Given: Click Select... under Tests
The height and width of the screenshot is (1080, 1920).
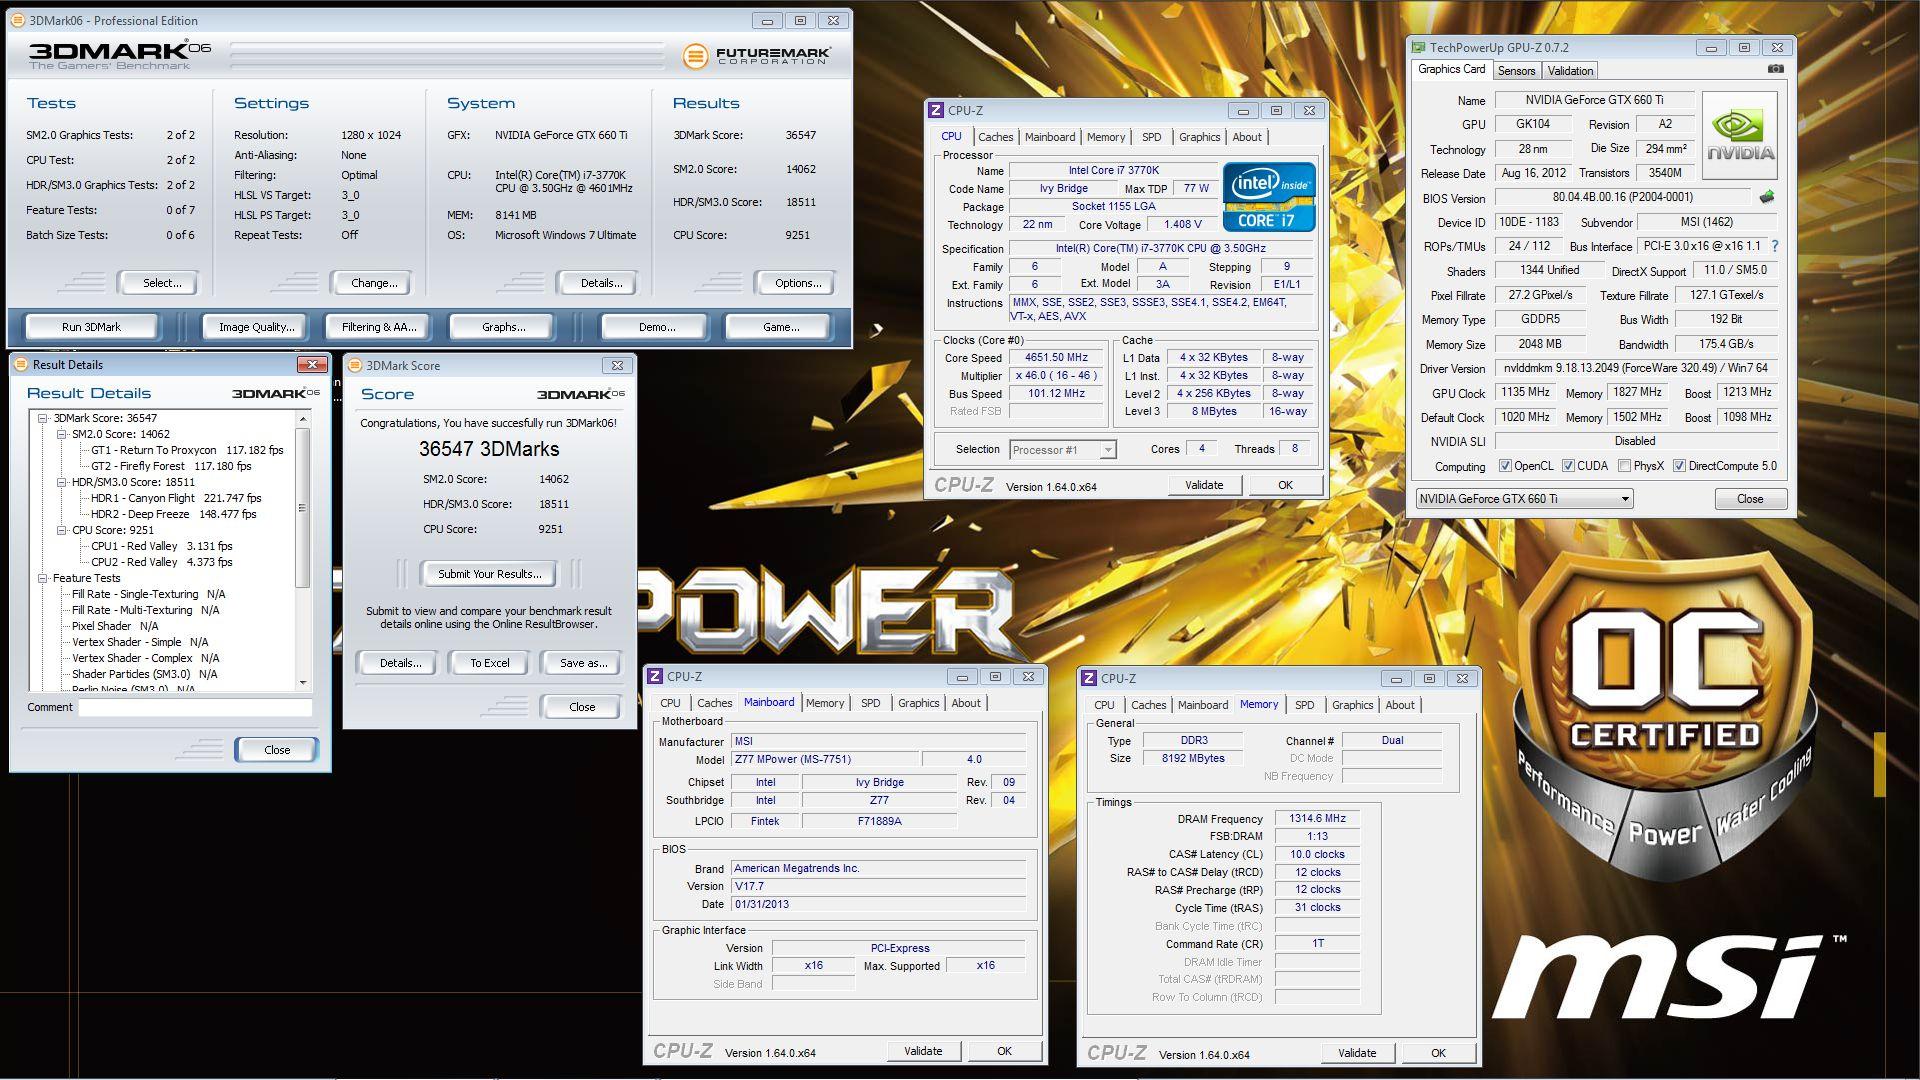Looking at the screenshot, I should coord(162,283).
